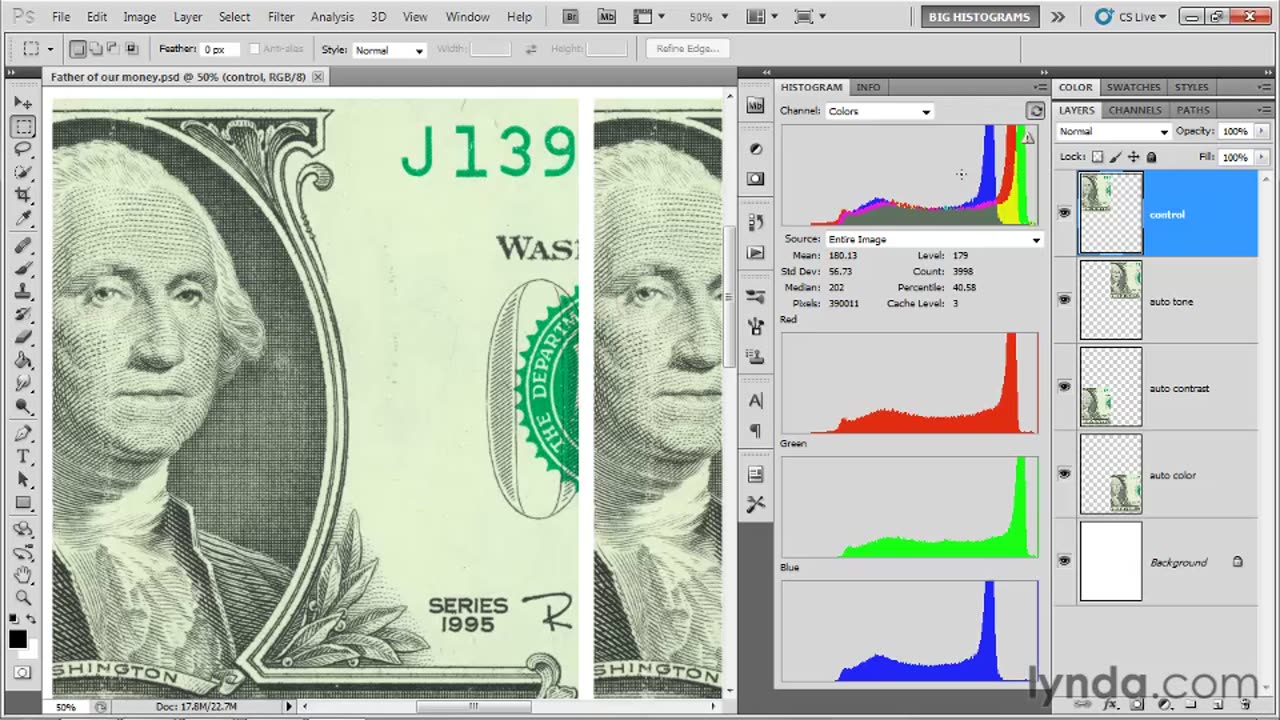Select the Rectangular Marquee tool
Image resolution: width=1280 pixels, height=720 pixels.
[23, 127]
